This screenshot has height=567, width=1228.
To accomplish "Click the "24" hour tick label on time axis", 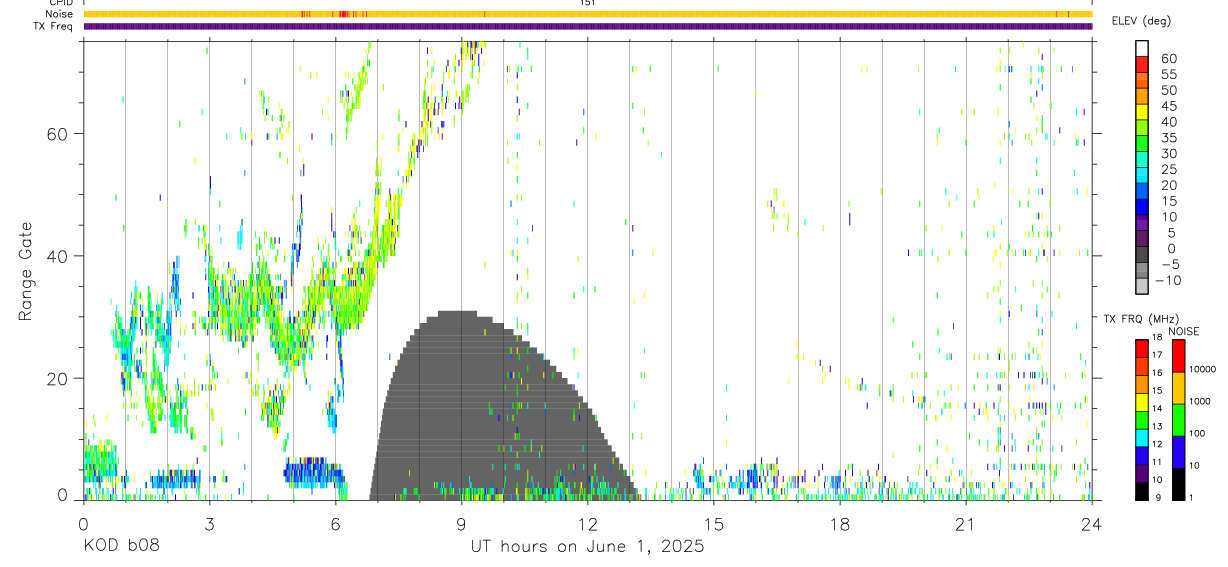I will (x=1091, y=524).
